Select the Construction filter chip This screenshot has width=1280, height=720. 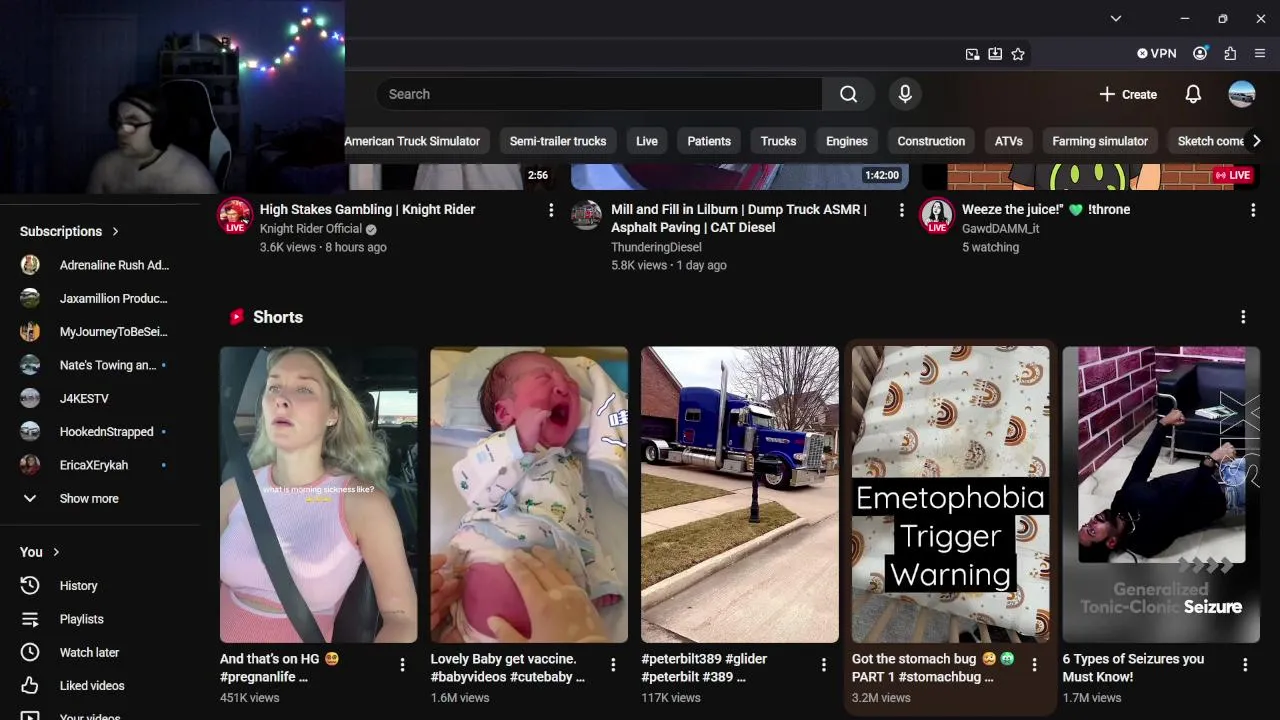point(931,141)
